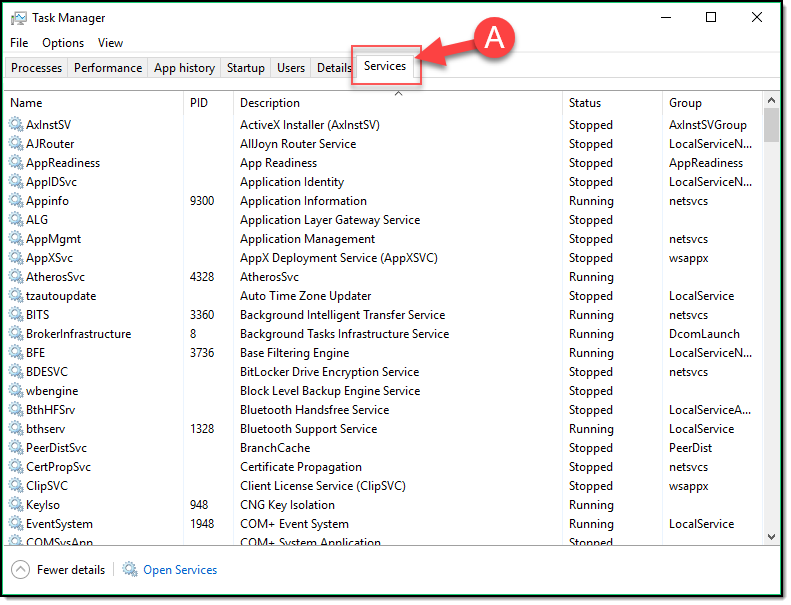This screenshot has height=605, width=791.
Task: Open the View menu
Action: pyautogui.click(x=110, y=43)
